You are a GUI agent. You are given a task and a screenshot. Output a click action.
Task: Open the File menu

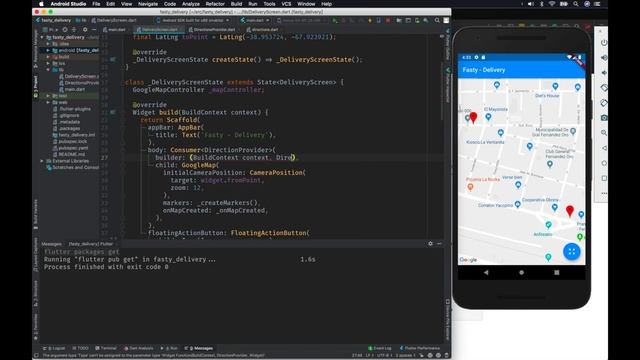(96, 4)
